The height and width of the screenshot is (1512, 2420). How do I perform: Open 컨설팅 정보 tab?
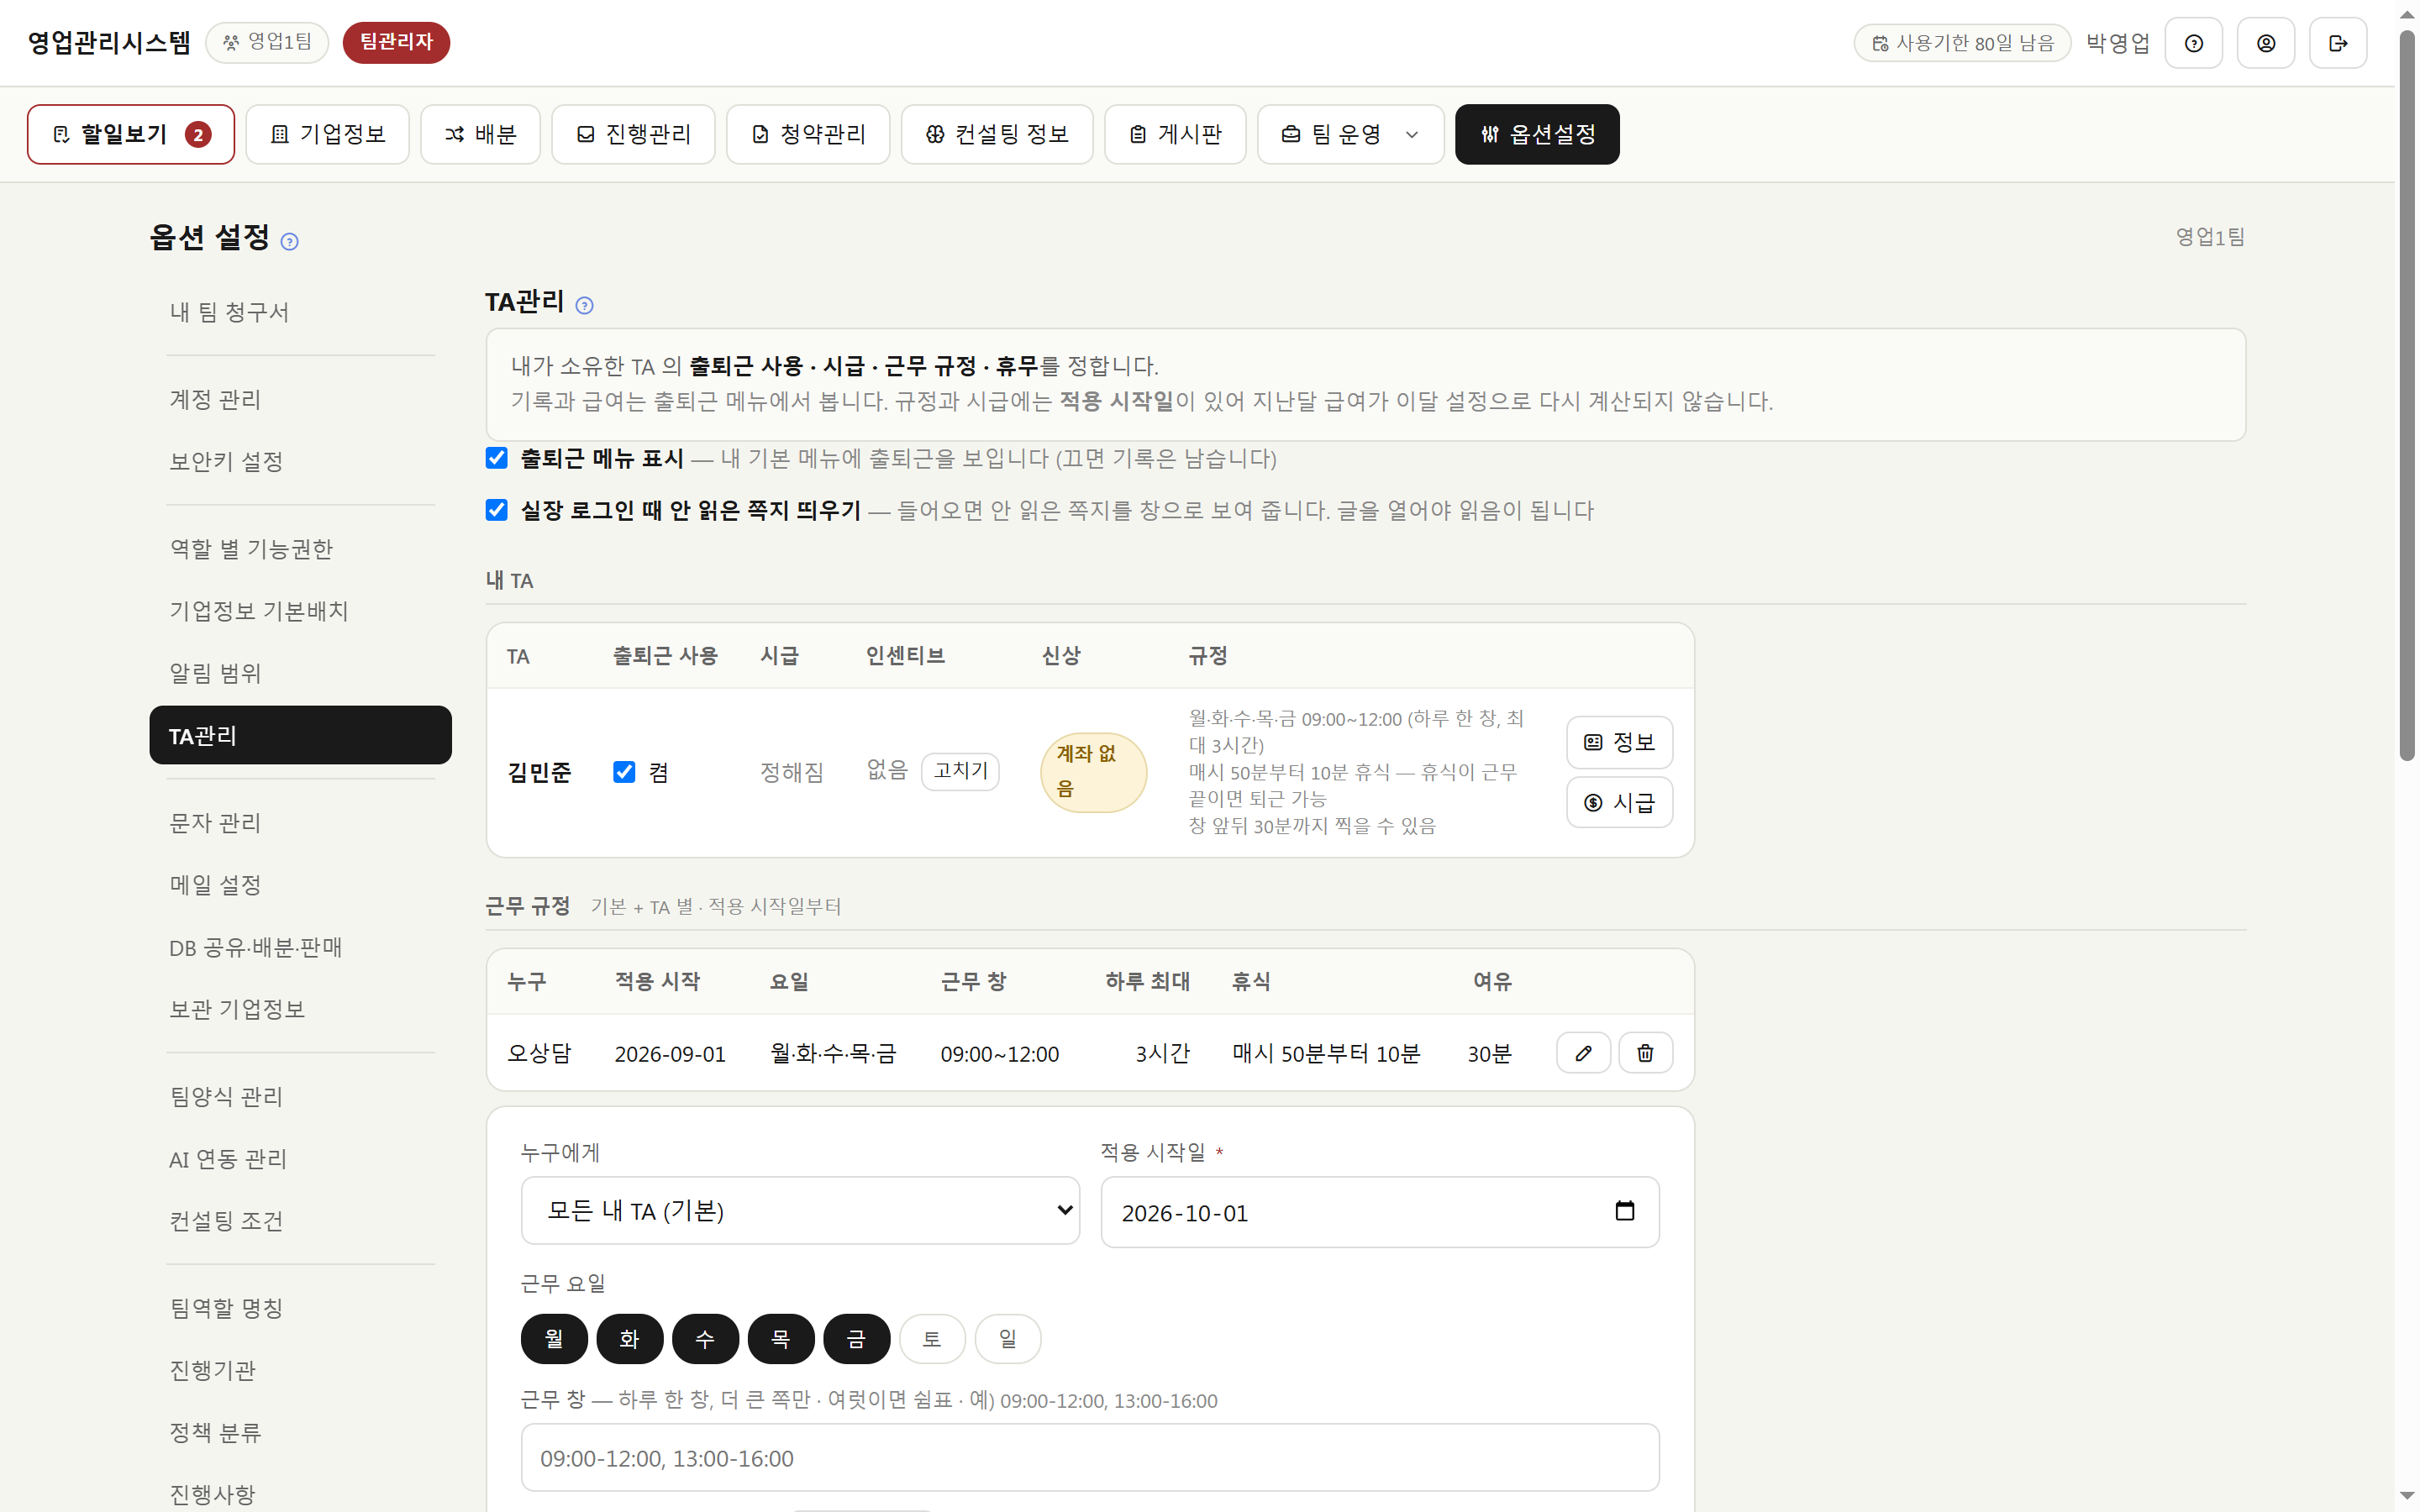point(997,134)
